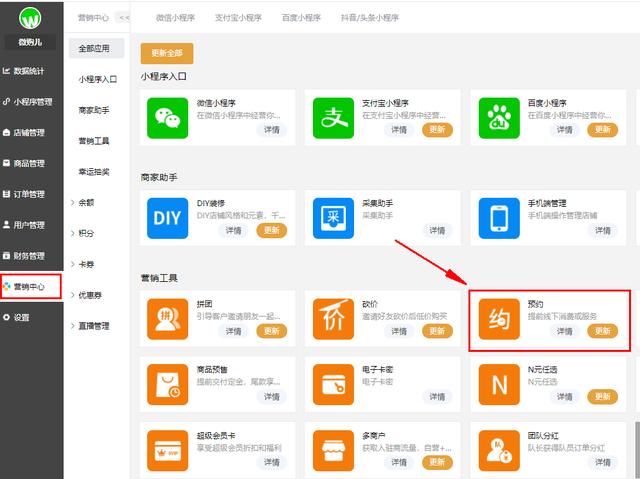Open the 电子卡密 wallet icon
The height and width of the screenshot is (479, 640).
[333, 384]
